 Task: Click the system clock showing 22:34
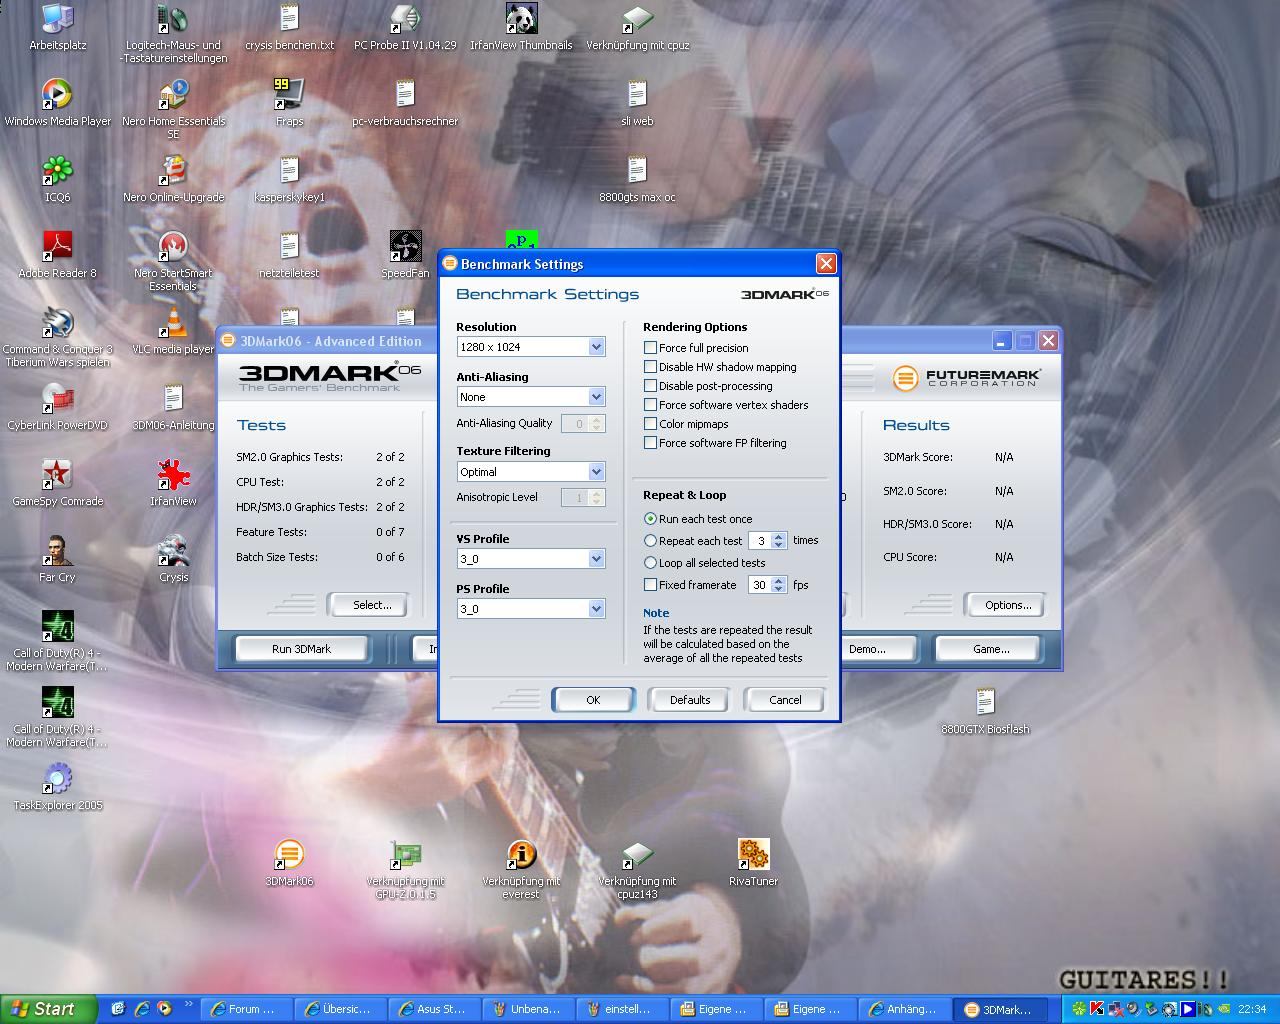[x=1251, y=1009]
